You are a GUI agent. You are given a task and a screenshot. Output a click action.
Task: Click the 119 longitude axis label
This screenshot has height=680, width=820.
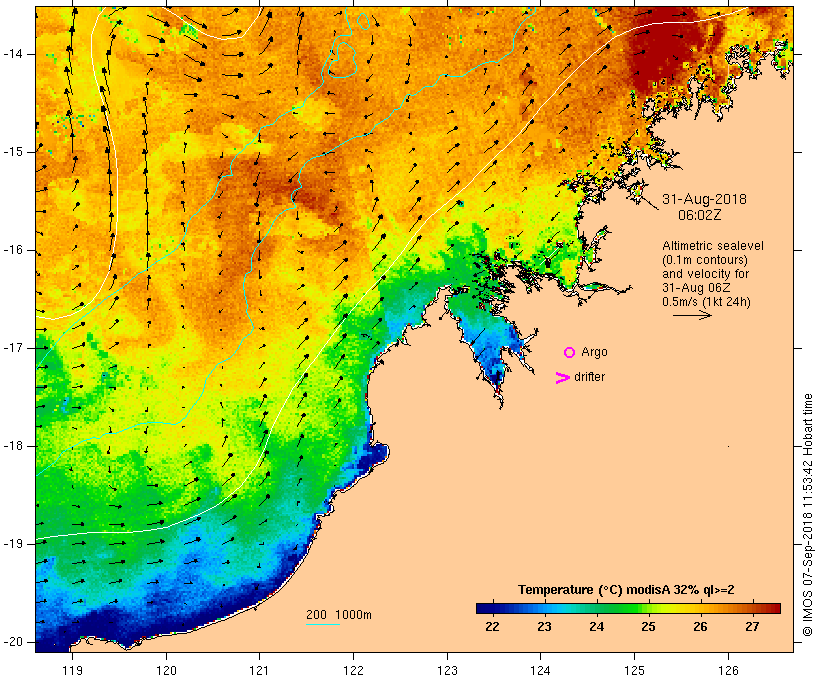pos(73,671)
